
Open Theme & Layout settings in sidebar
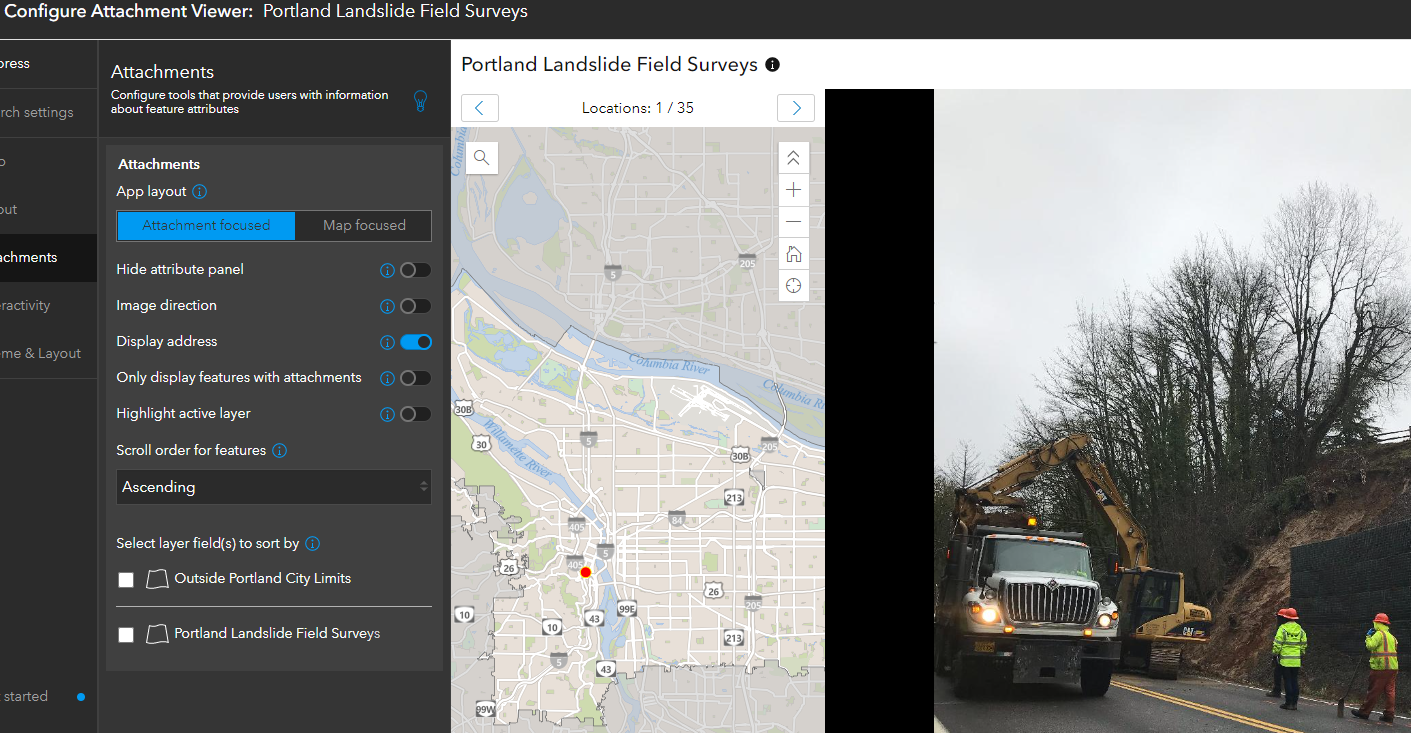click(x=40, y=352)
